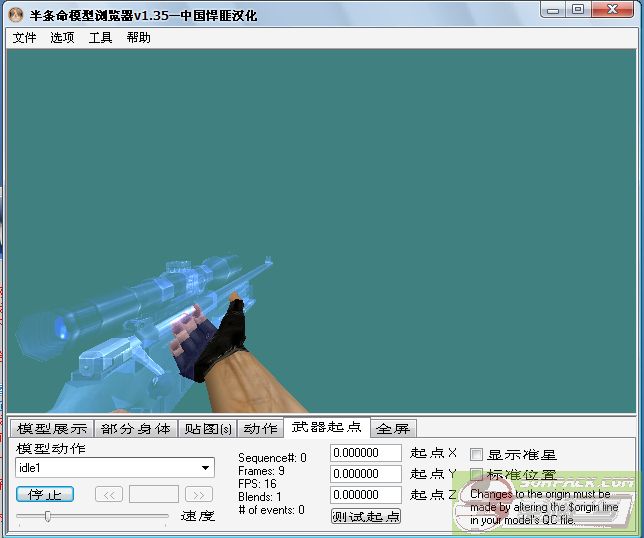Click the 测试起点 test origin button

[365, 516]
